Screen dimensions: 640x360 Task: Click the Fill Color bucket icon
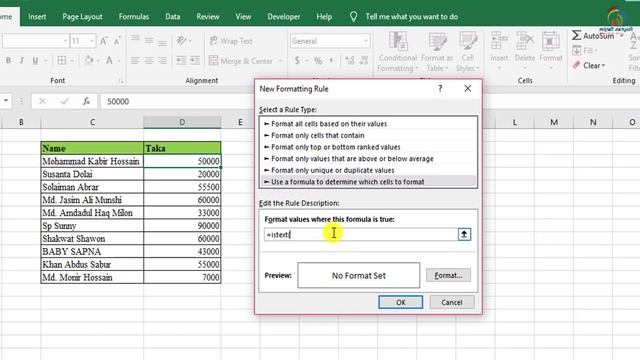[x=89, y=60]
